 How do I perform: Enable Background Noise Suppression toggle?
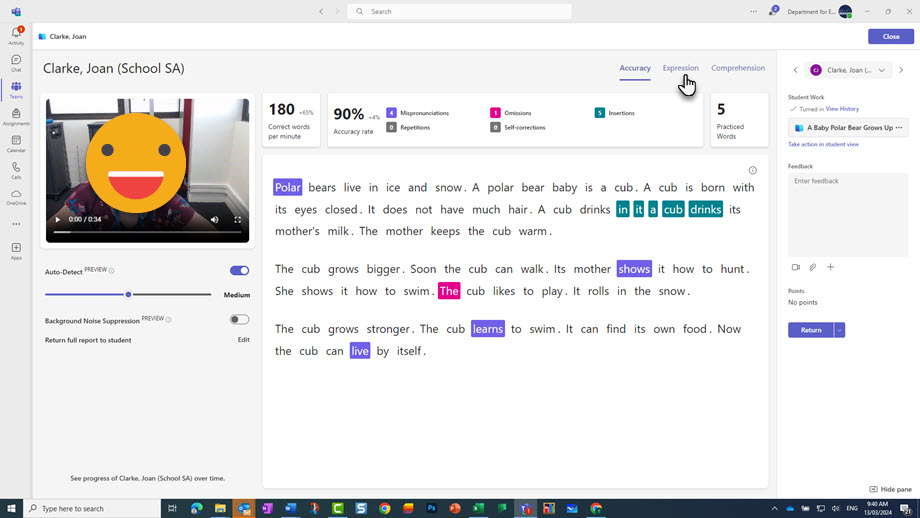(x=239, y=320)
